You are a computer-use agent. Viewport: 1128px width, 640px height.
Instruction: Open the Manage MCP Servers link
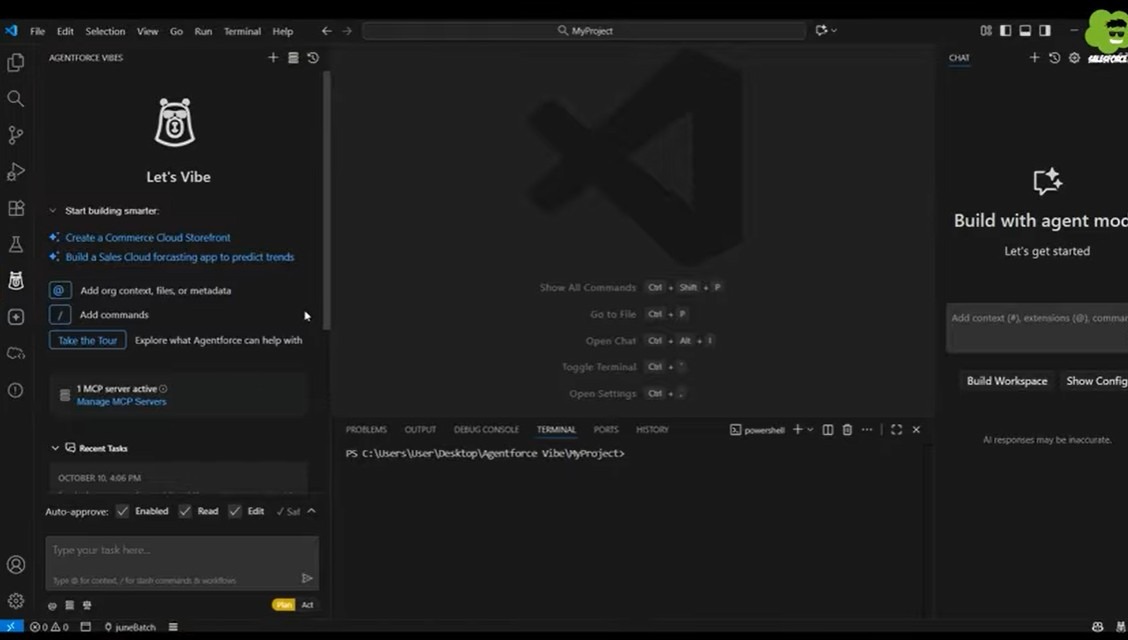[121, 402]
